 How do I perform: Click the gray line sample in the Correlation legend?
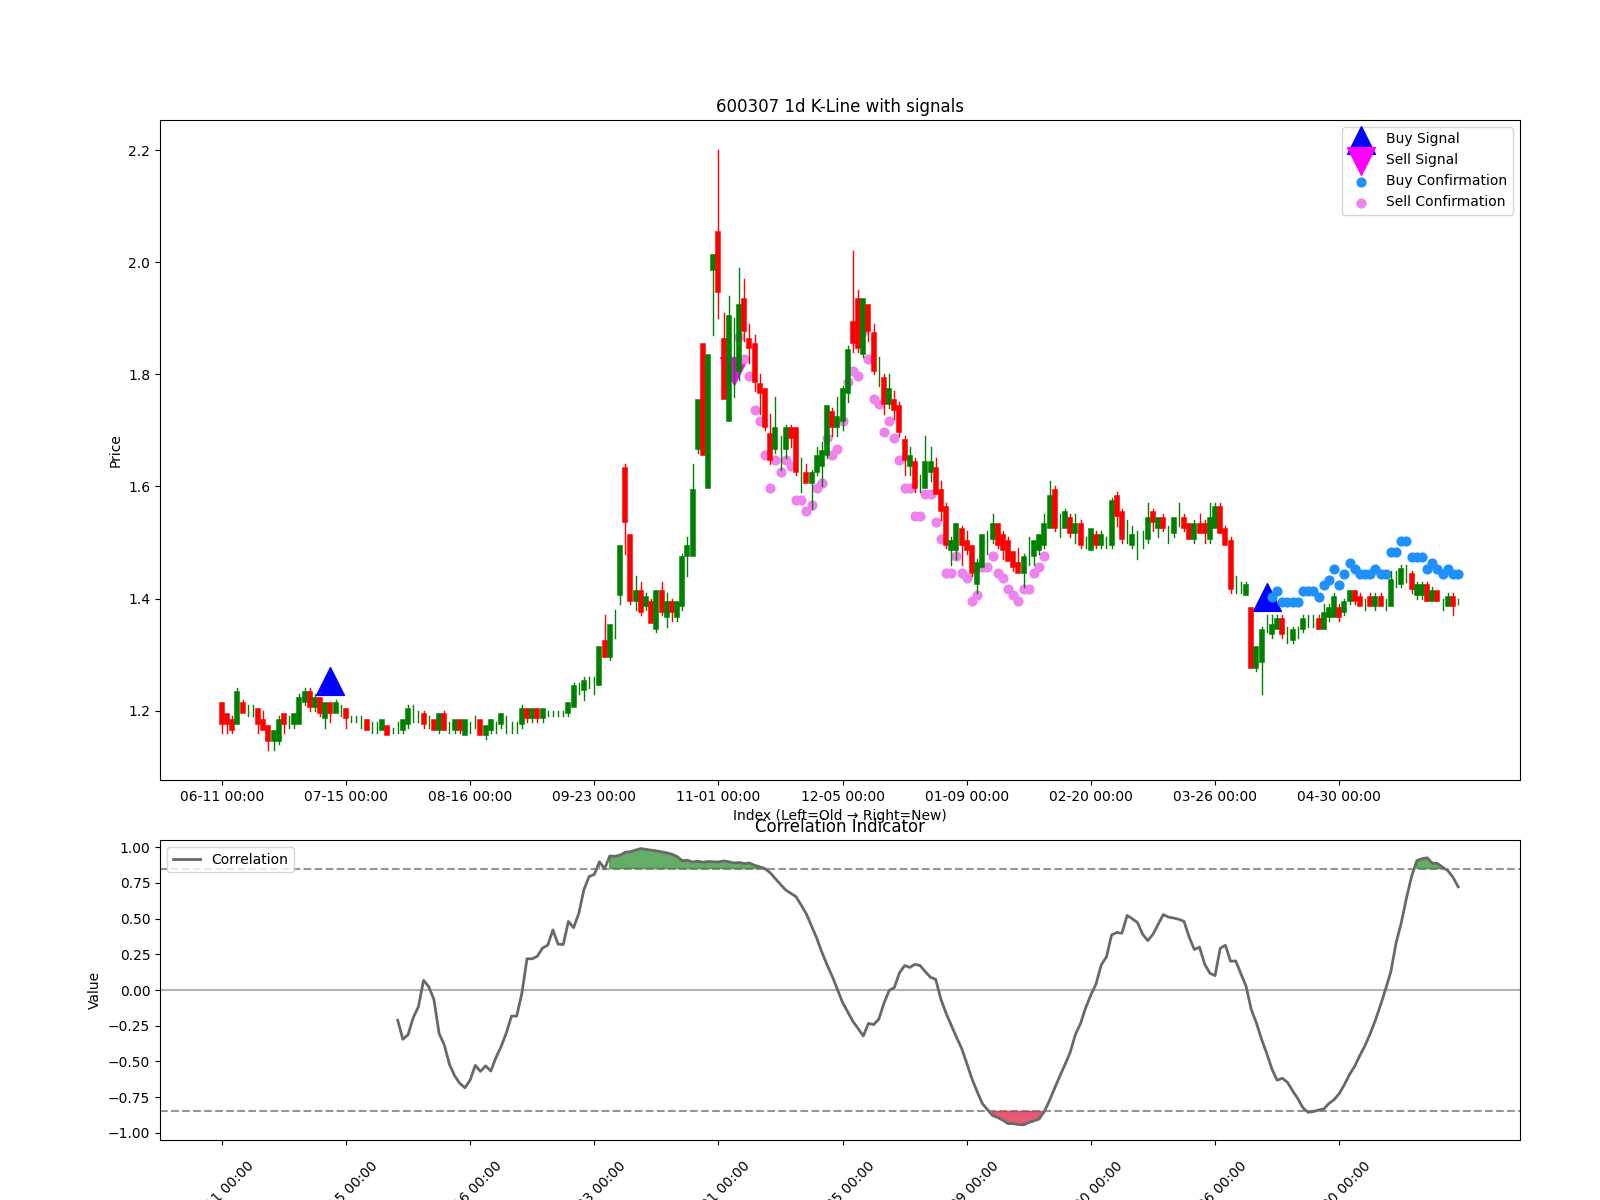187,860
